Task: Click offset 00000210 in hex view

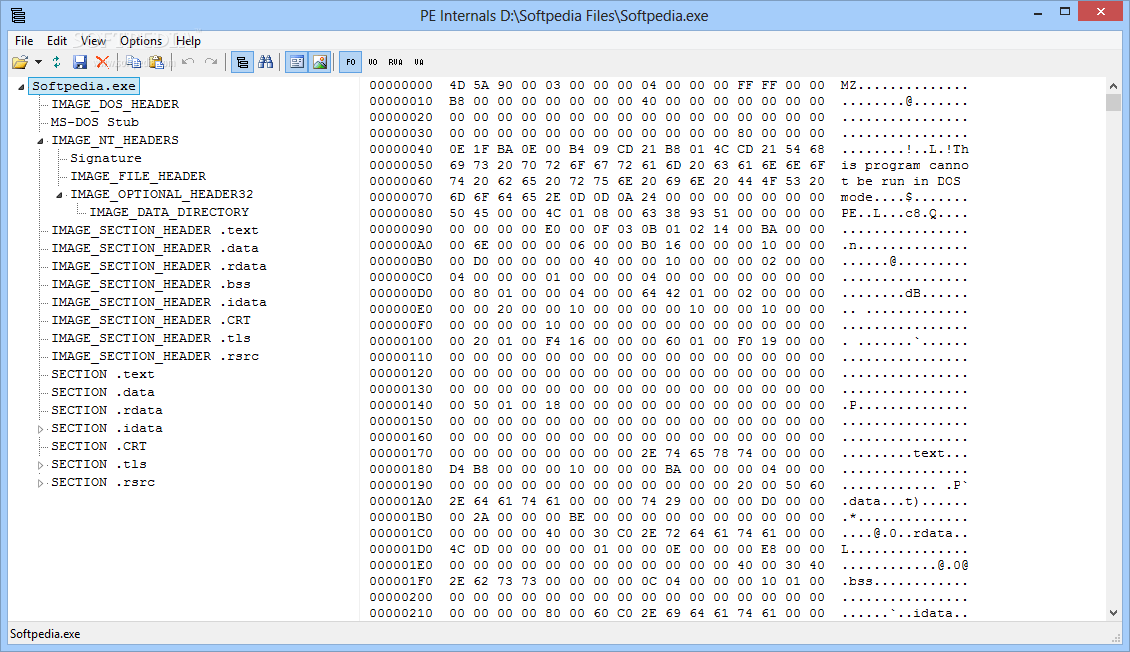Action: click(x=401, y=613)
